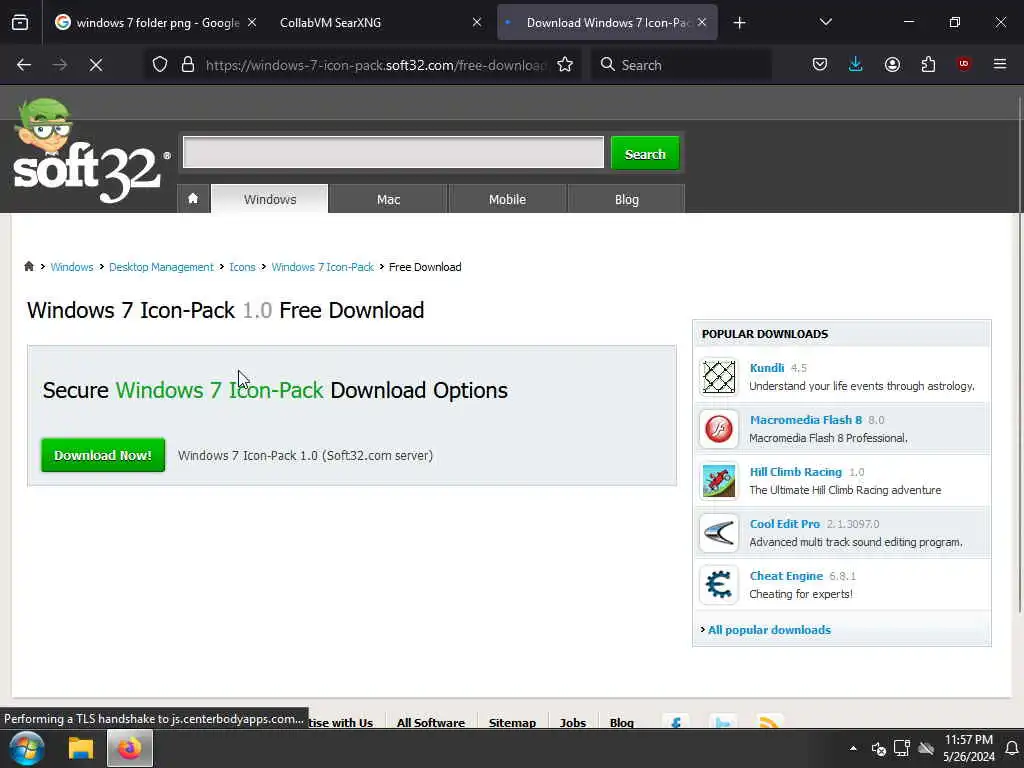Select the Mac navigation tab
The height and width of the screenshot is (768, 1024).
pyautogui.click(x=388, y=199)
